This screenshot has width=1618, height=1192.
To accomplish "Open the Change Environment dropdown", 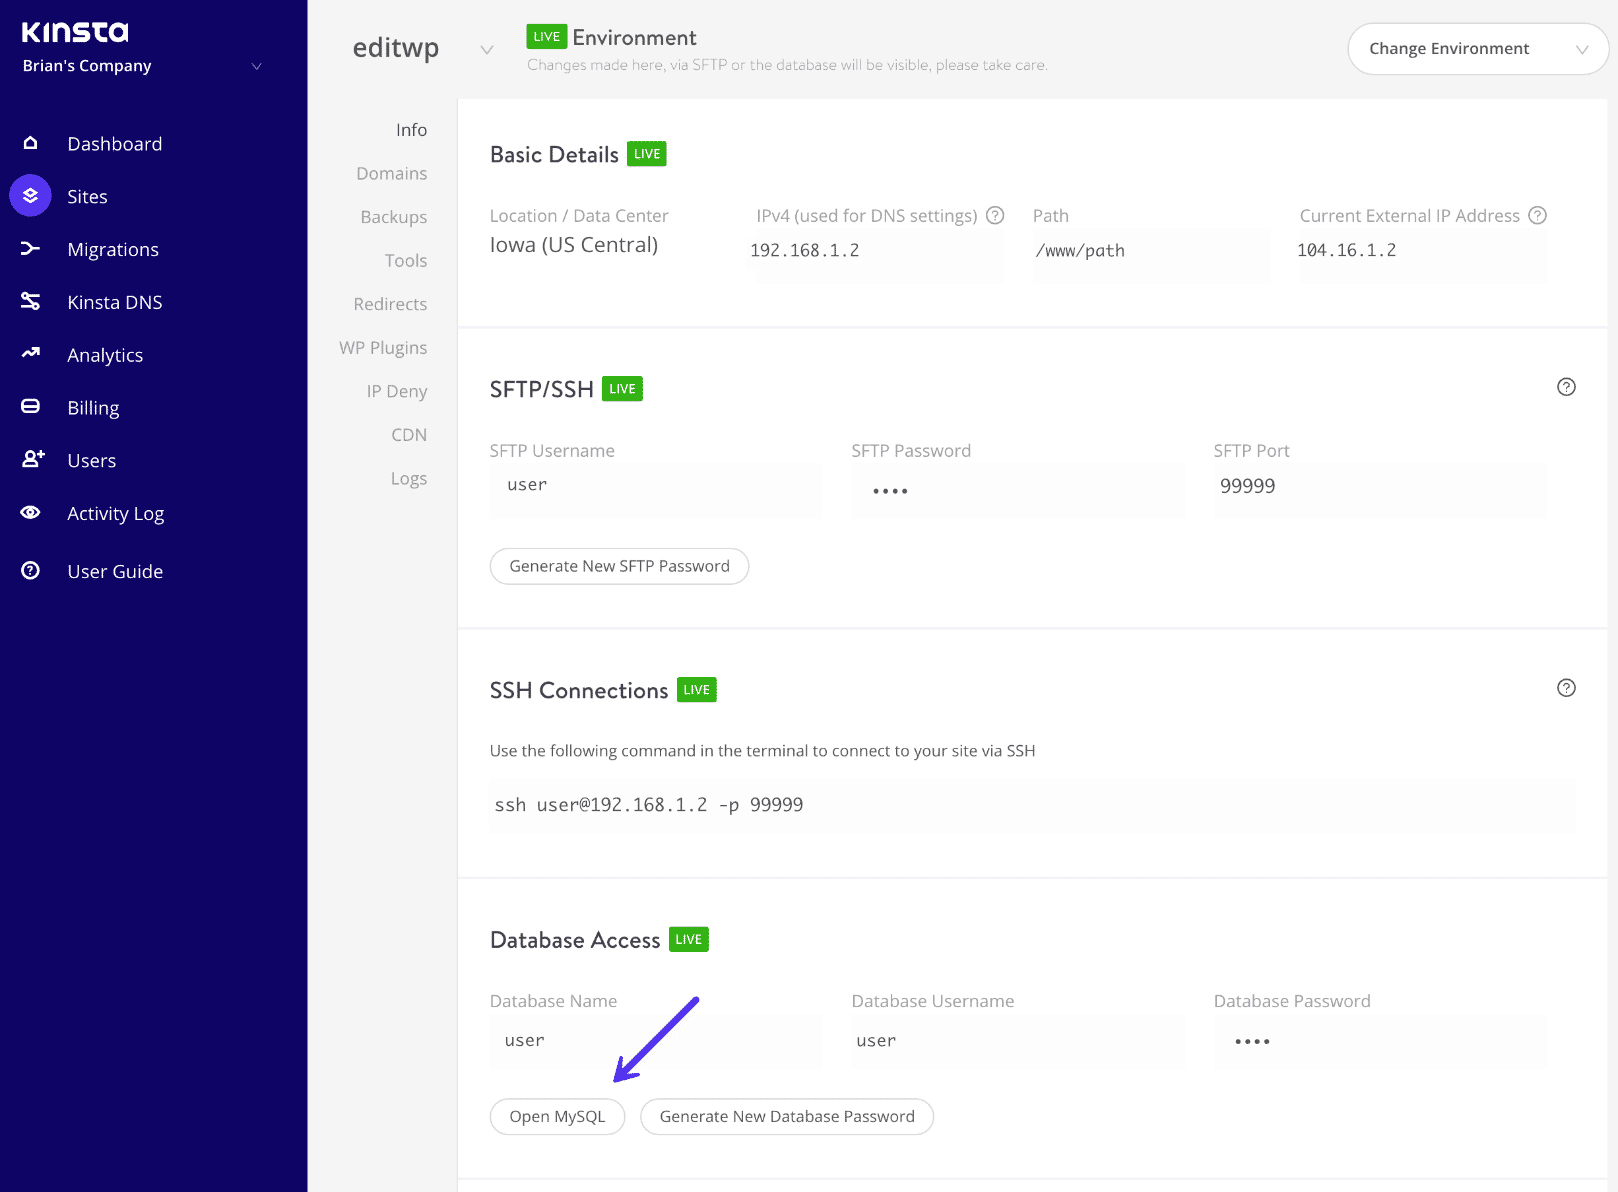I will pos(1478,48).
